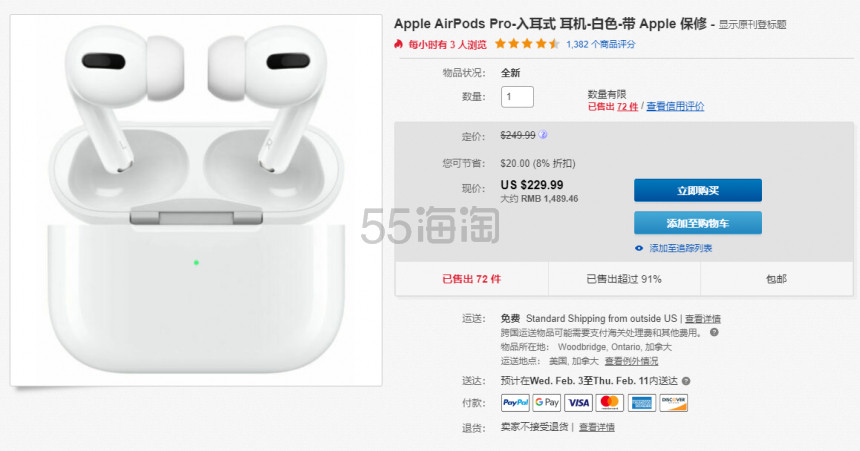Open the 查看信用评价 feedback link

[x=675, y=106]
